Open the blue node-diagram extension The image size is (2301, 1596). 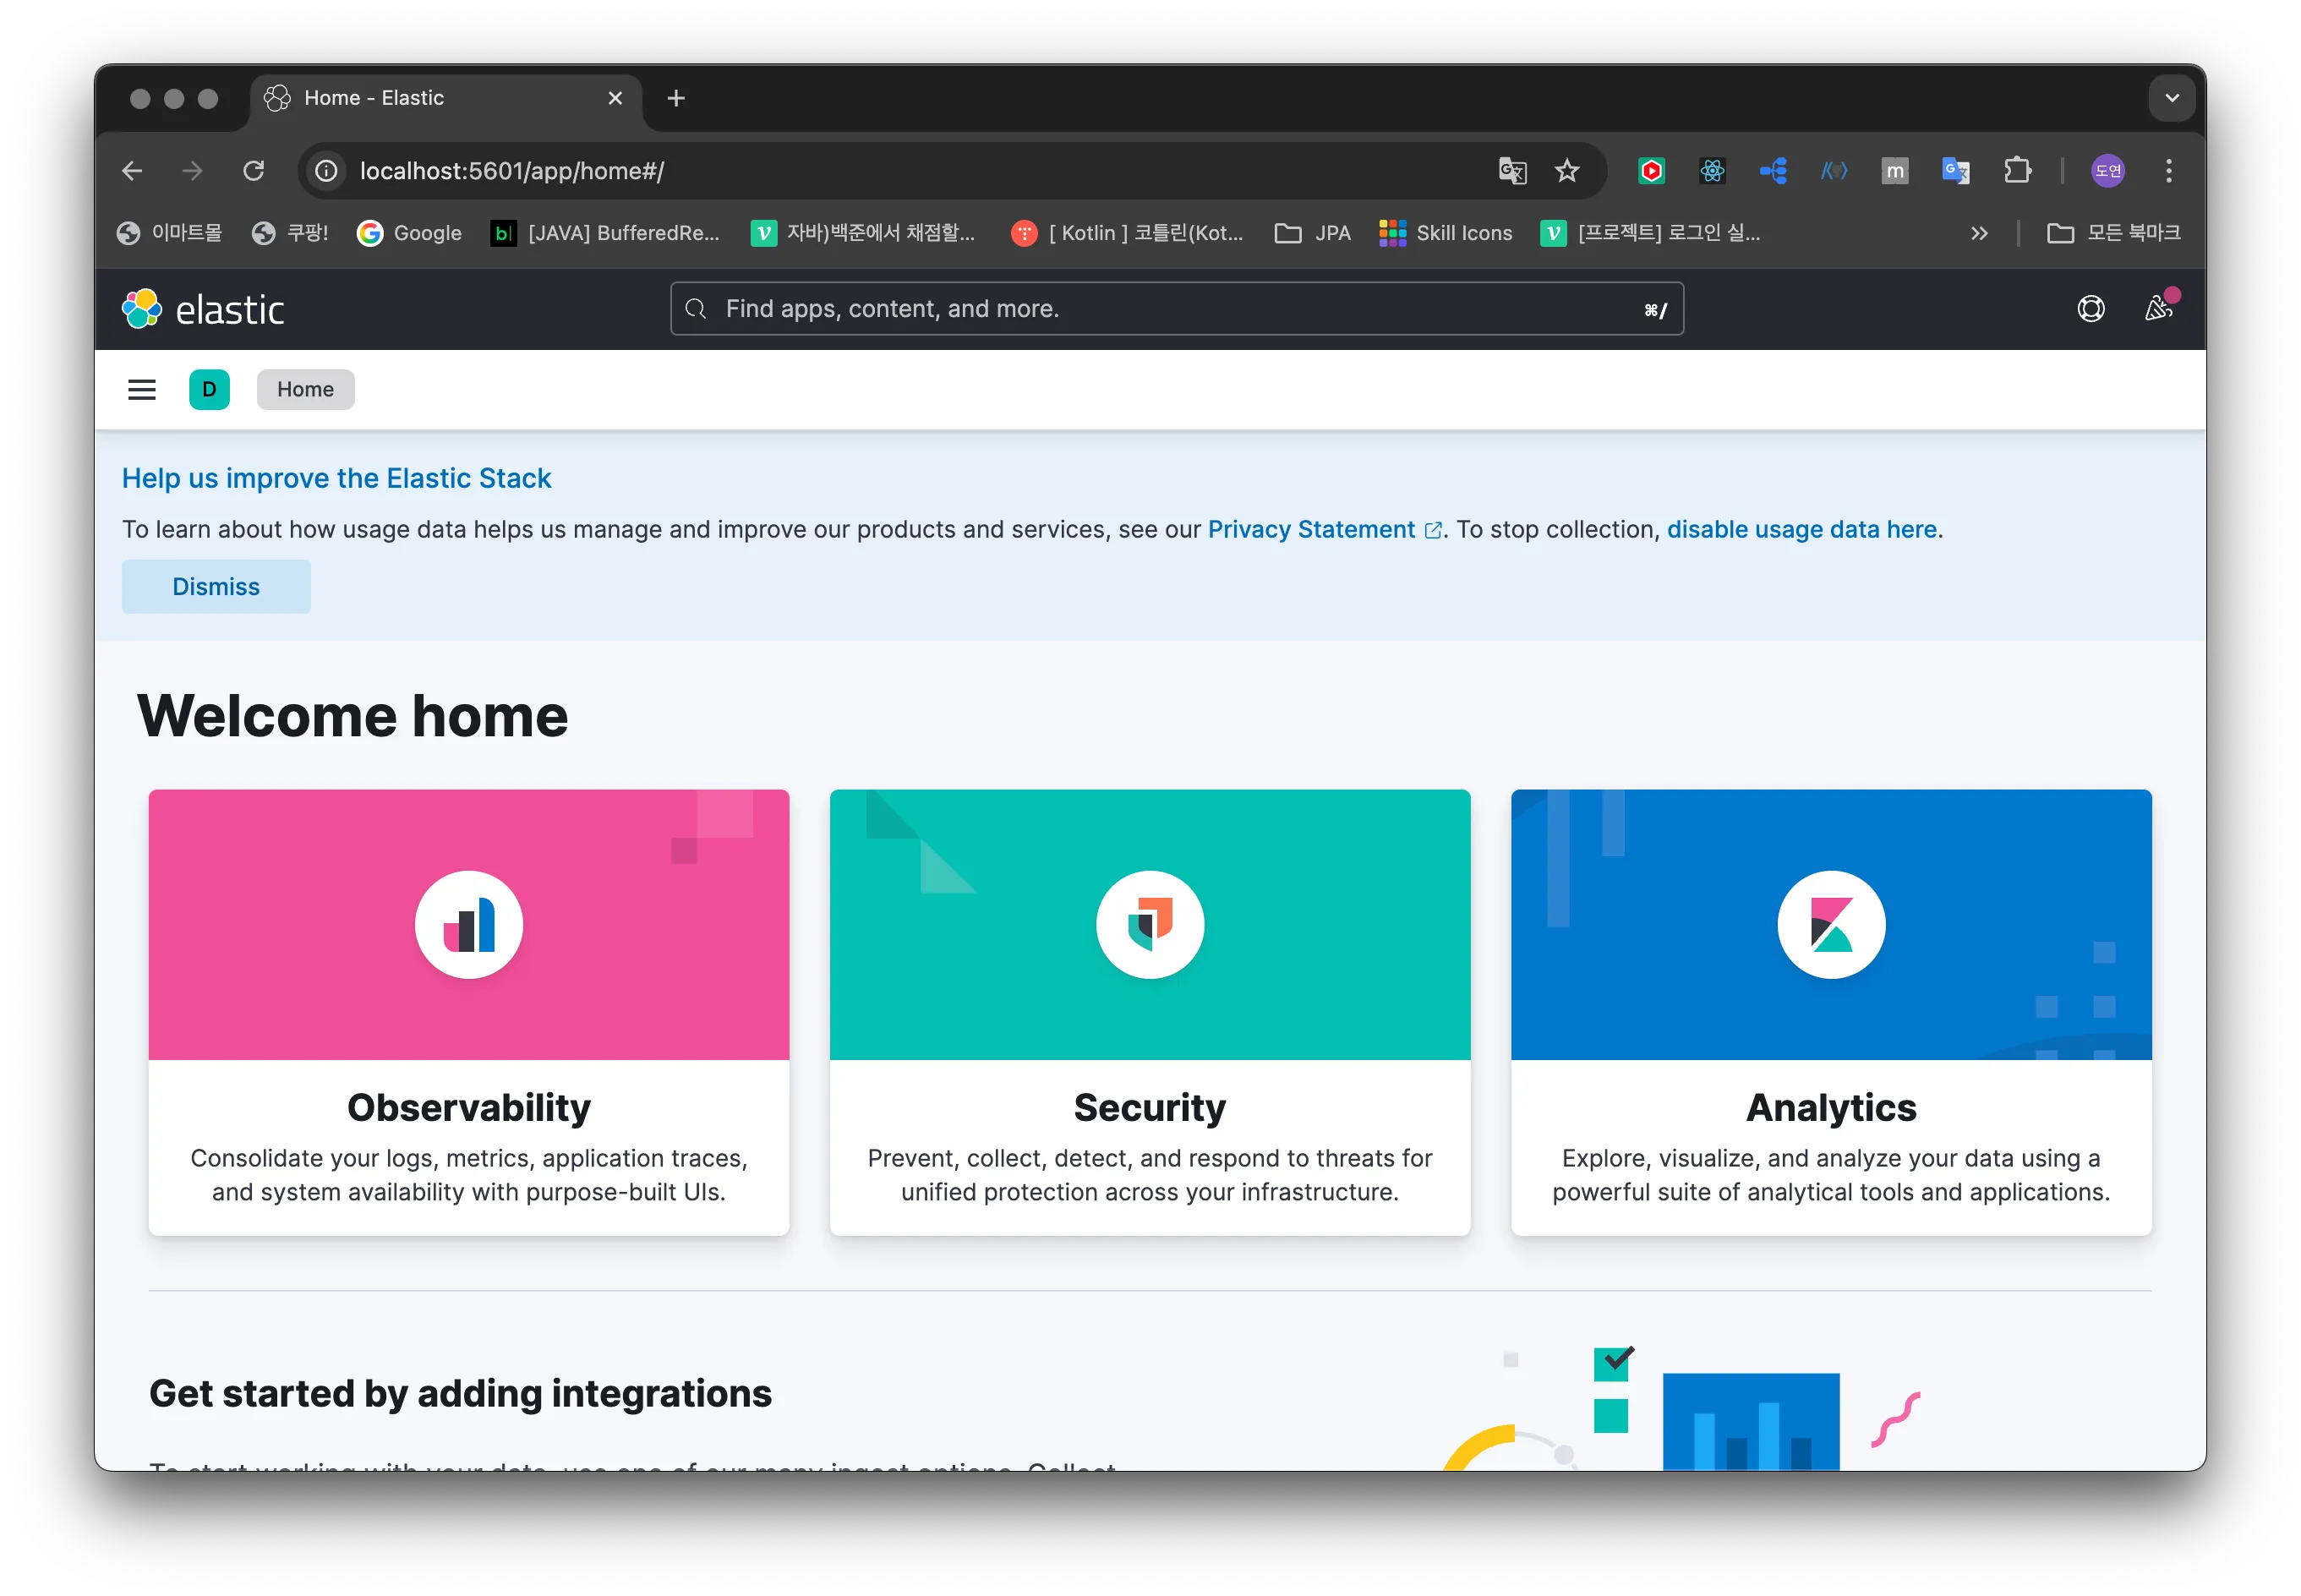pyautogui.click(x=1773, y=171)
